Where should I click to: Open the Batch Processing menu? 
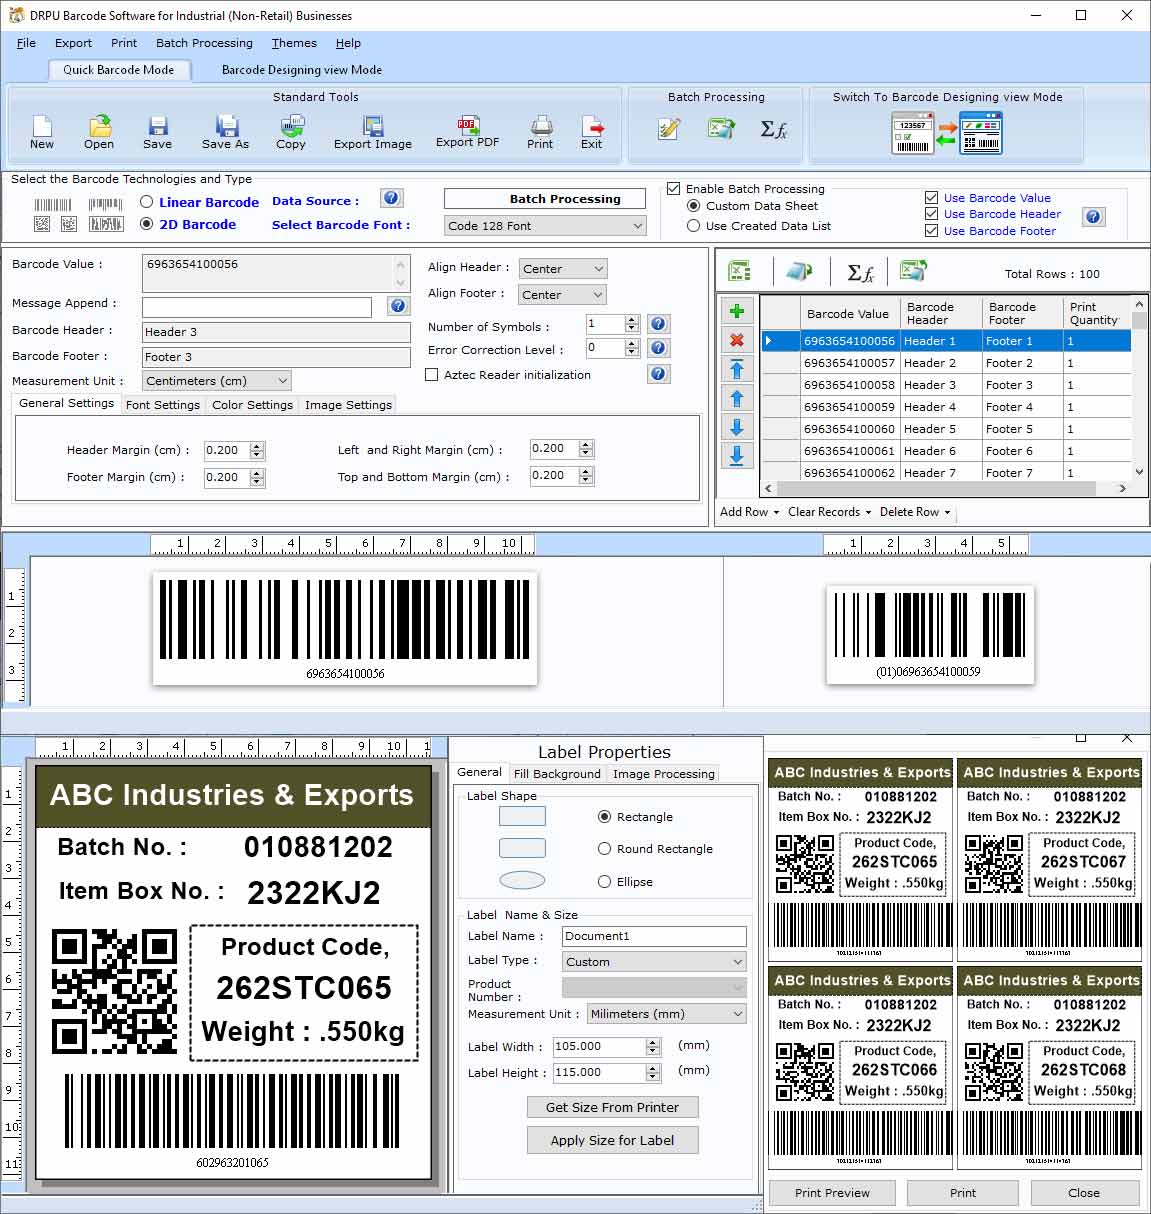click(x=204, y=43)
